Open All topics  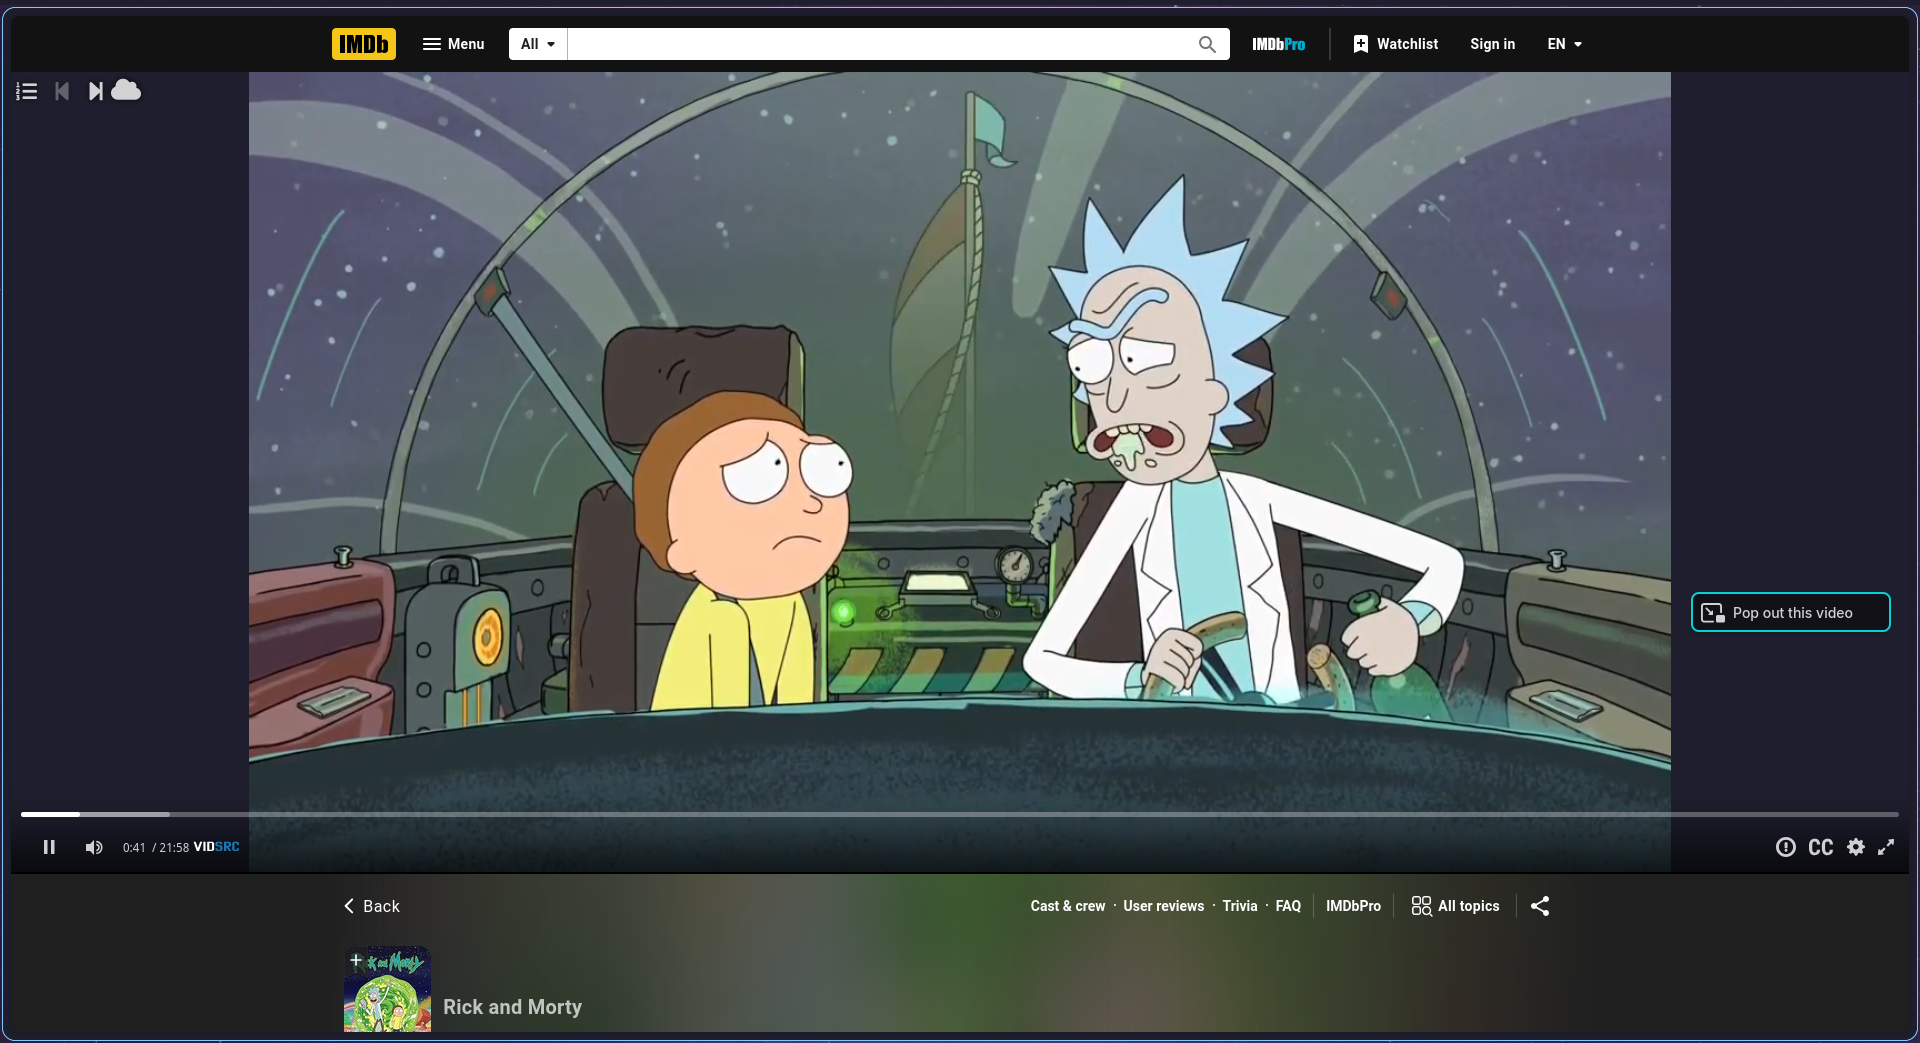pos(1455,906)
